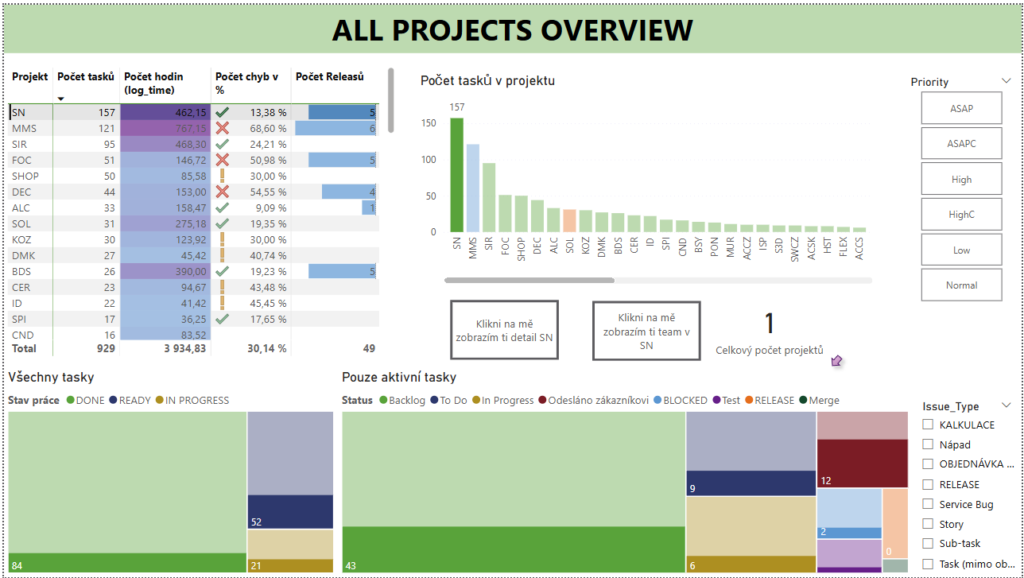Expand the Issue_Type slicer chevron
The height and width of the screenshot is (578, 1024).
pos(1005,406)
